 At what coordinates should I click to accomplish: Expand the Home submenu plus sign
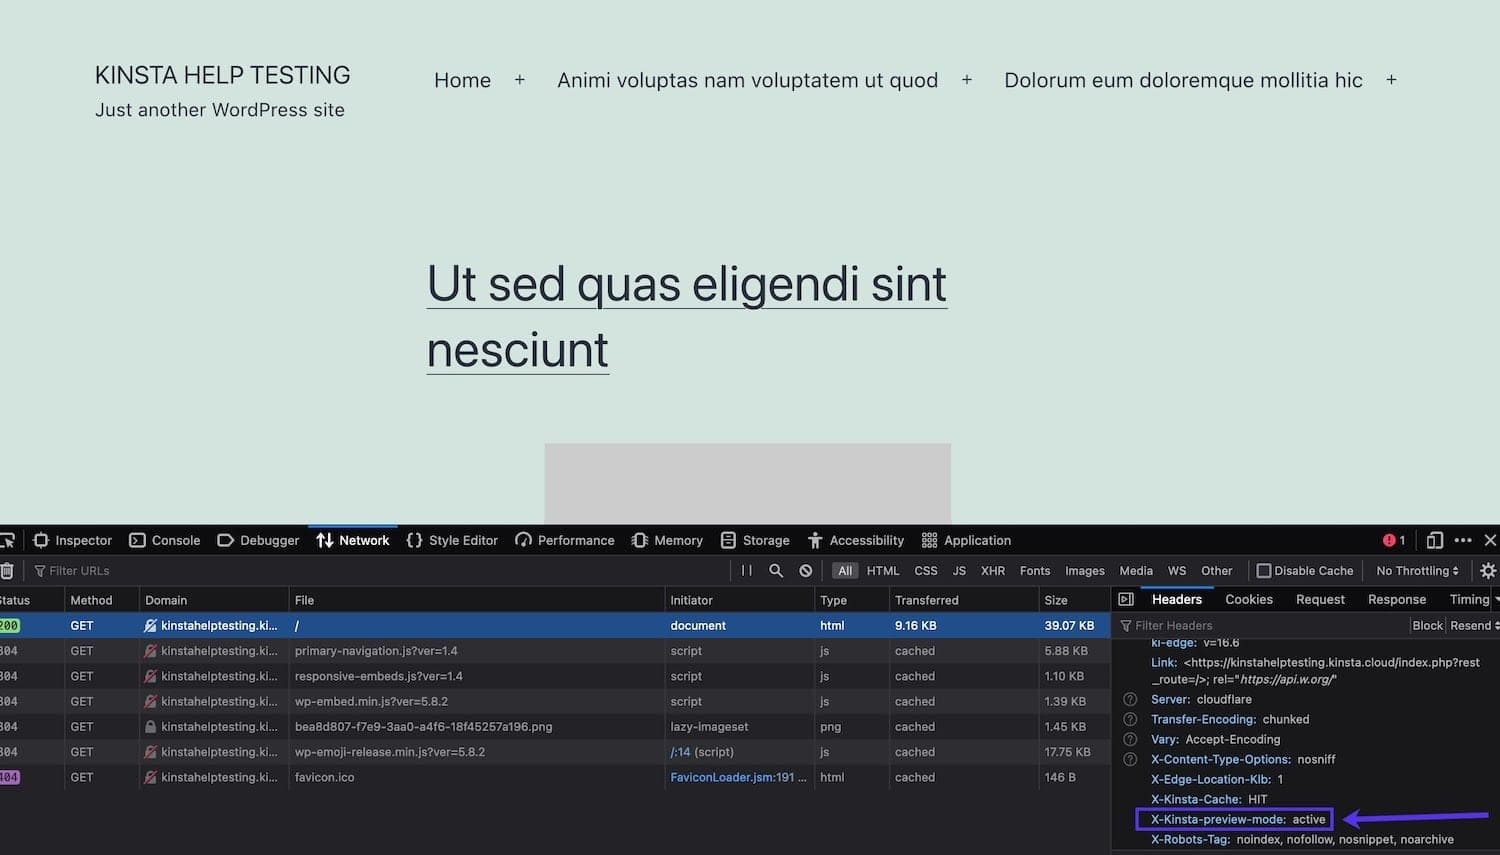[519, 80]
